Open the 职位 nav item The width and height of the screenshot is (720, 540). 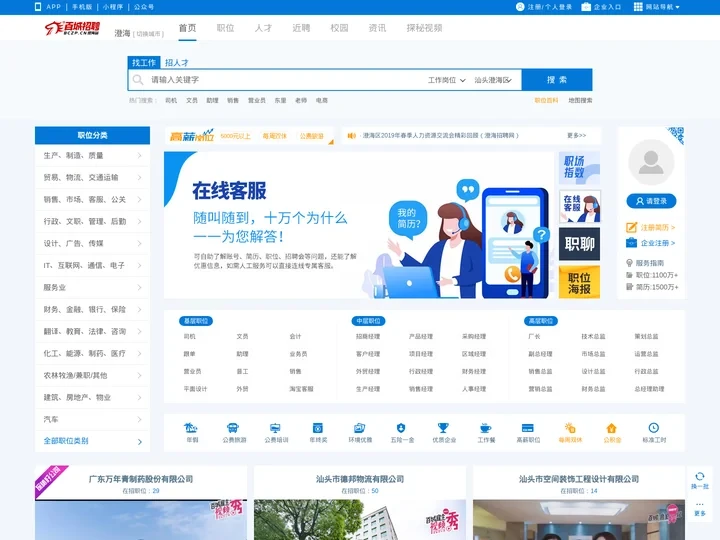tap(225, 28)
